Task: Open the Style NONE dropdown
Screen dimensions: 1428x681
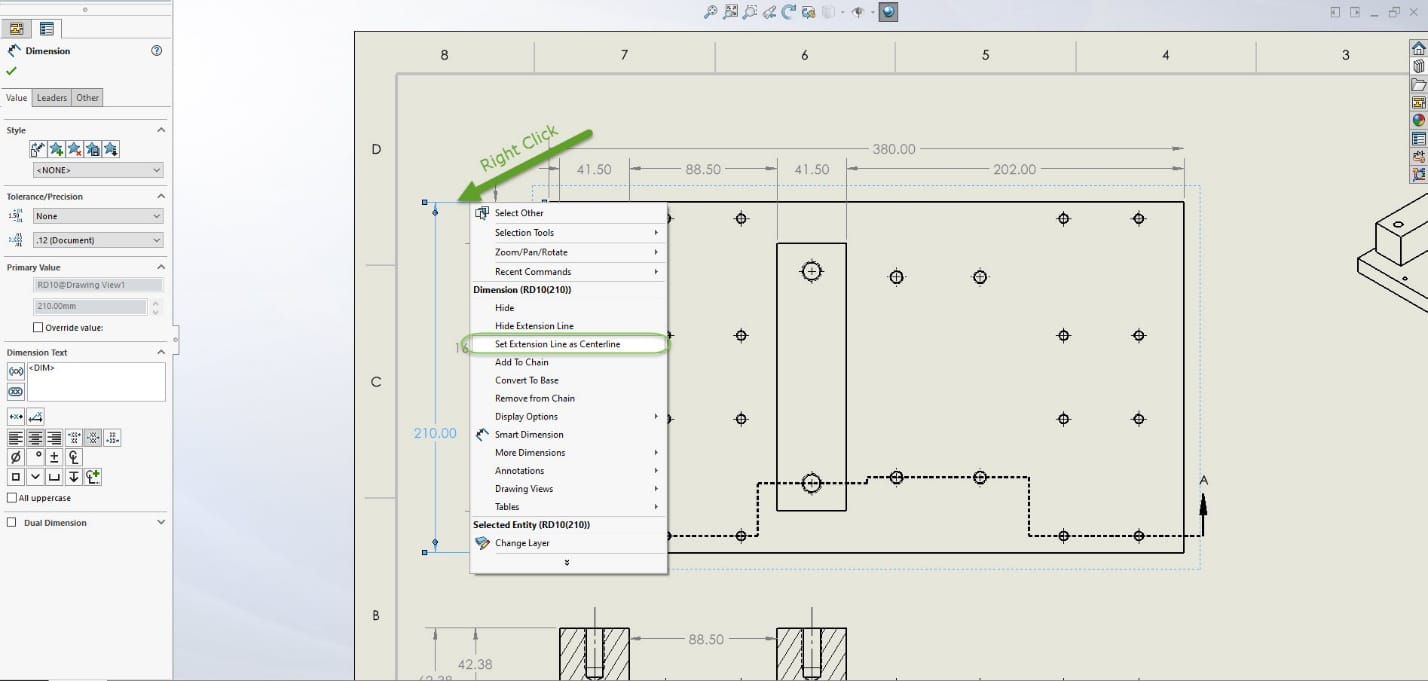Action: pos(96,170)
